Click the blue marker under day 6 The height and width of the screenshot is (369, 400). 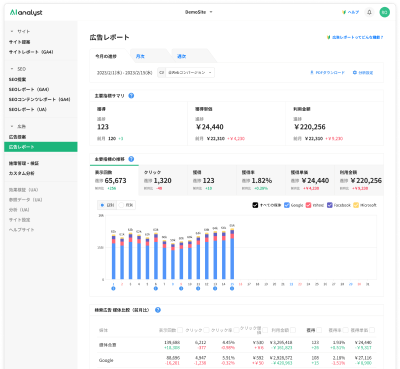[x=156, y=288]
